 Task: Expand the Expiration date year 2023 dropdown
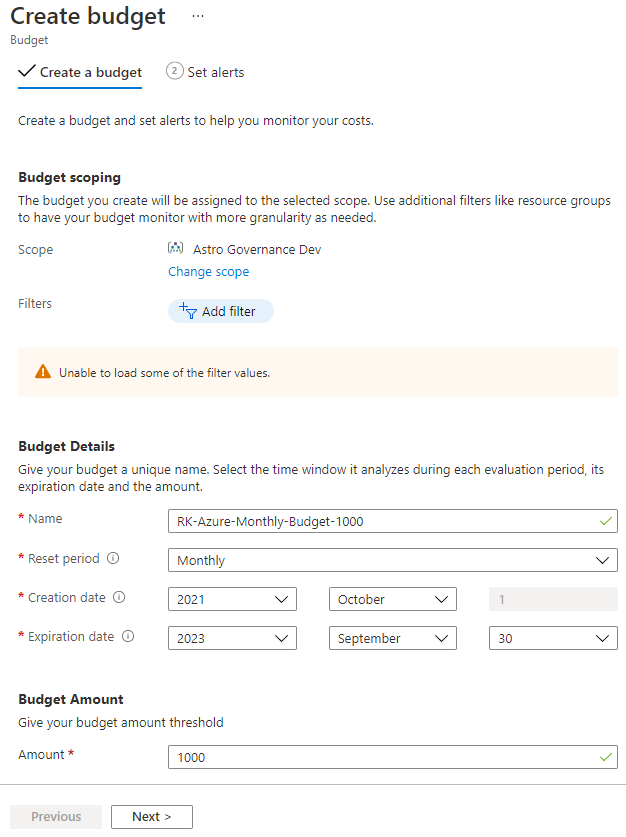pos(232,638)
